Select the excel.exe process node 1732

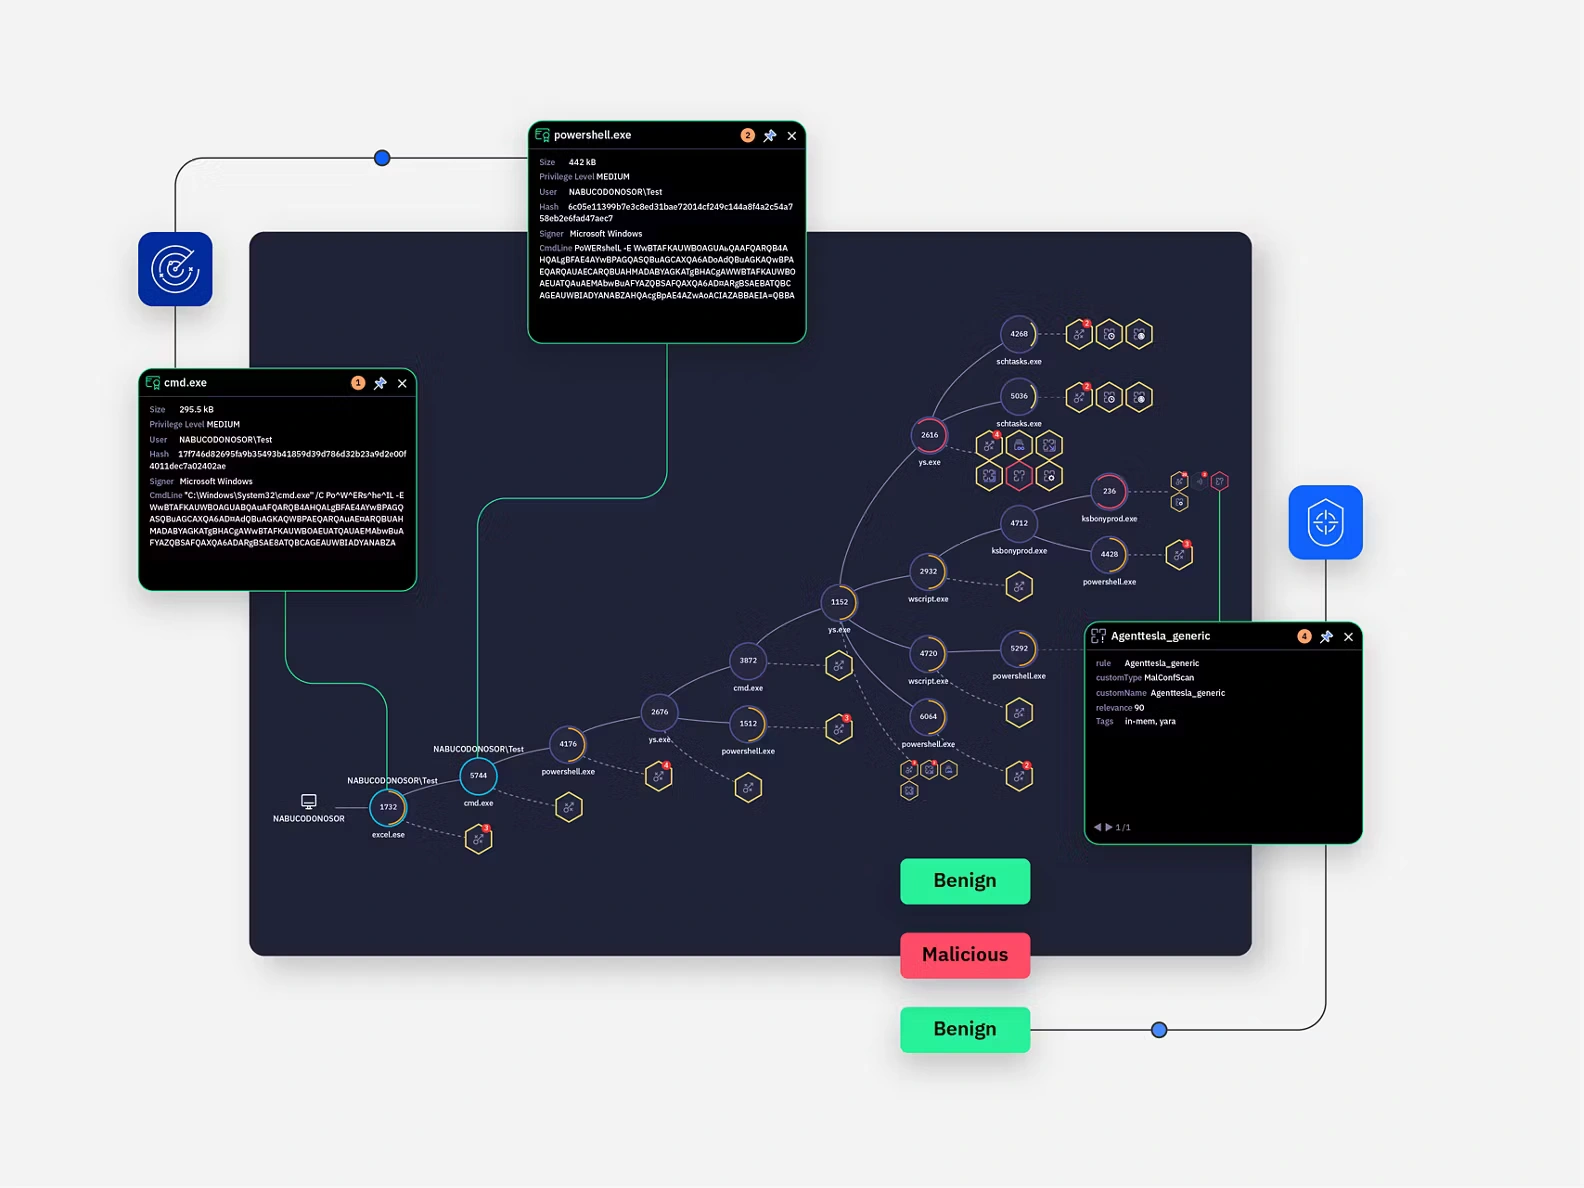388,807
